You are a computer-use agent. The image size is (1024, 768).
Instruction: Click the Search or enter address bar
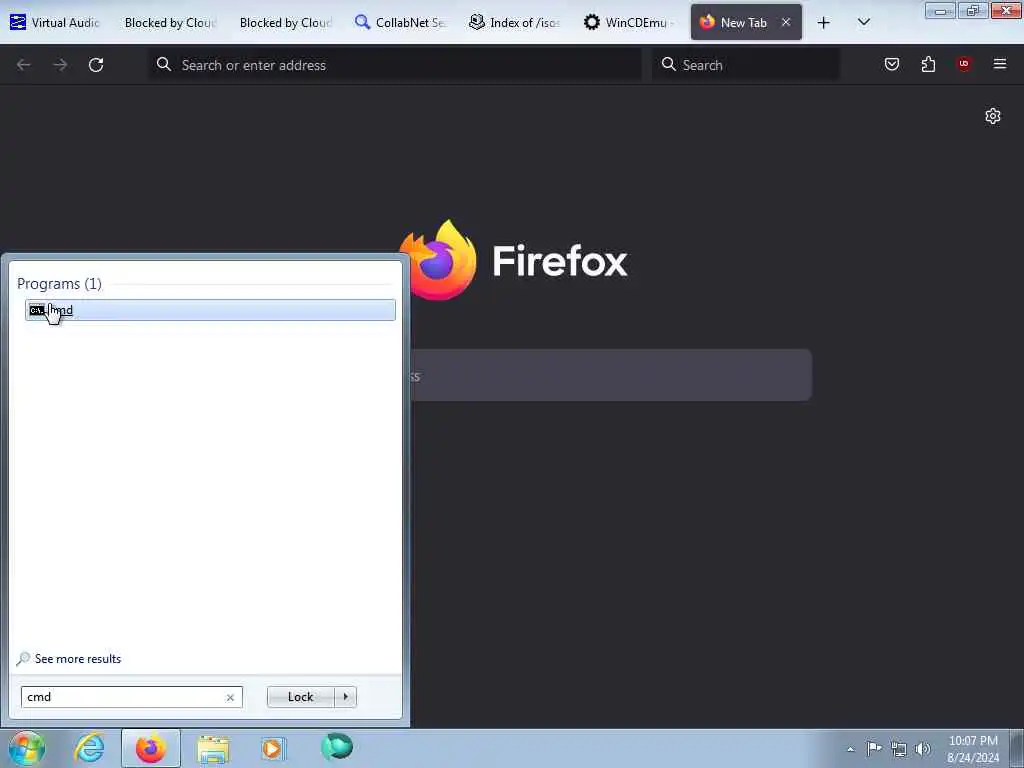click(x=395, y=65)
